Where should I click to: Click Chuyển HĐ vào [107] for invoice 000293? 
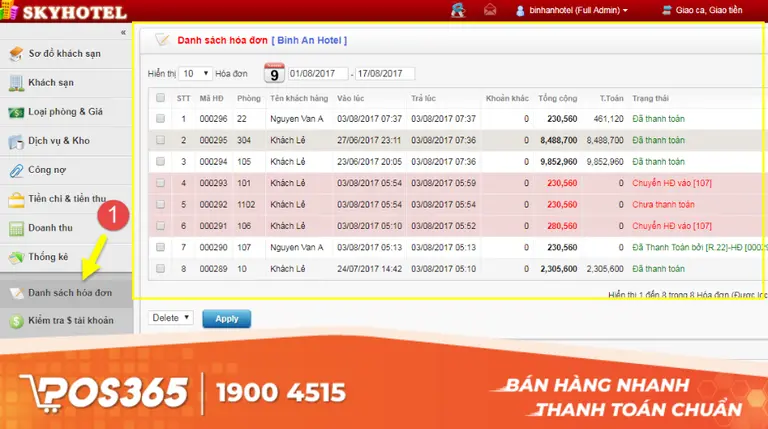[672, 183]
